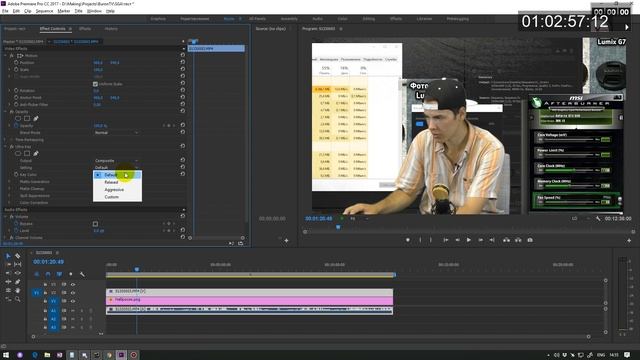The width and height of the screenshot is (640, 360).
Task: Switch to Editing workspace
Action: pos(369,19)
